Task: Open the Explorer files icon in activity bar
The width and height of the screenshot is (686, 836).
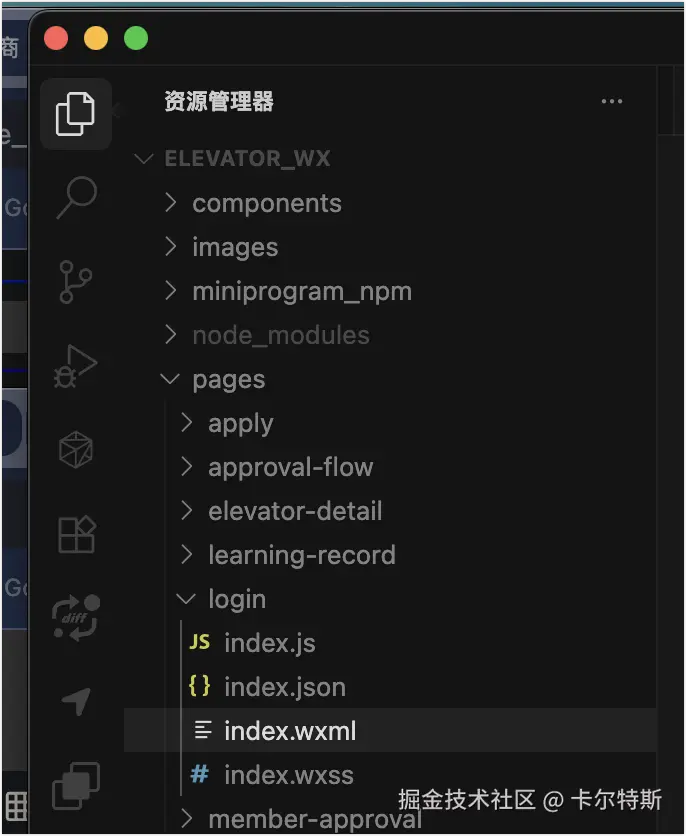Action: [76, 114]
